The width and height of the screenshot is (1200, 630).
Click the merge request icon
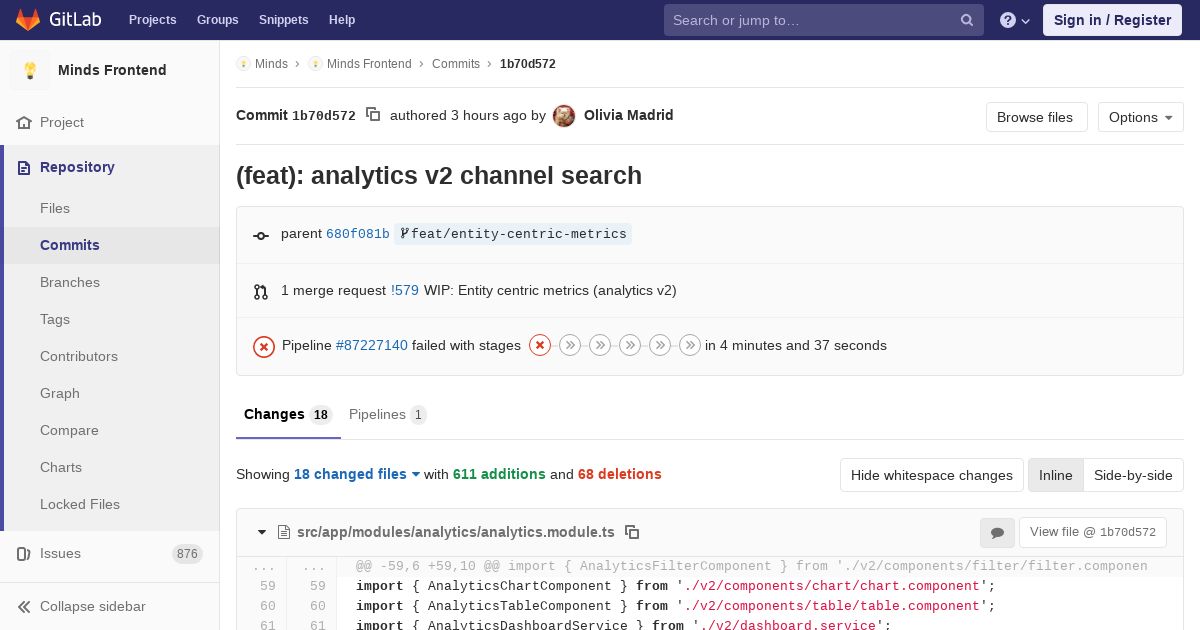[261, 292]
